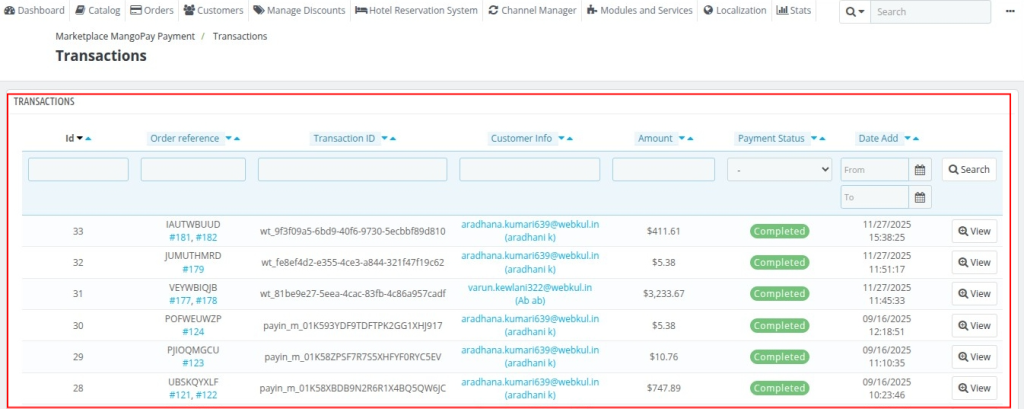Viewport: 1024px width, 409px height.
Task: Open varun.kewlani322@webkul.in customer link
Action: coord(530,287)
